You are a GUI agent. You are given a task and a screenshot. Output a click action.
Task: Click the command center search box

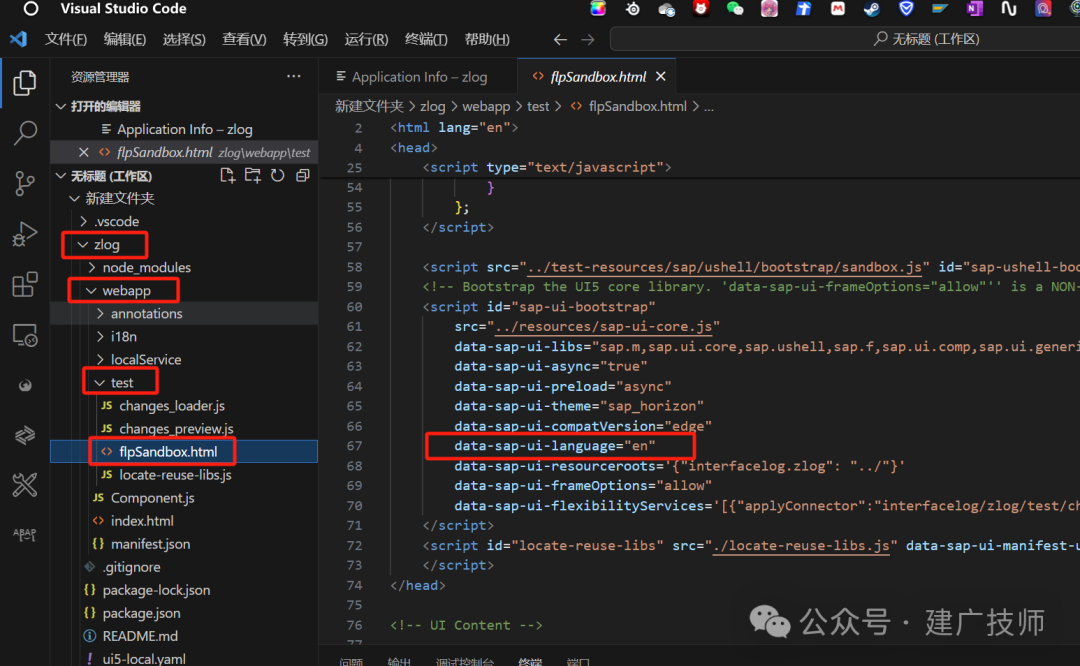tap(845, 39)
